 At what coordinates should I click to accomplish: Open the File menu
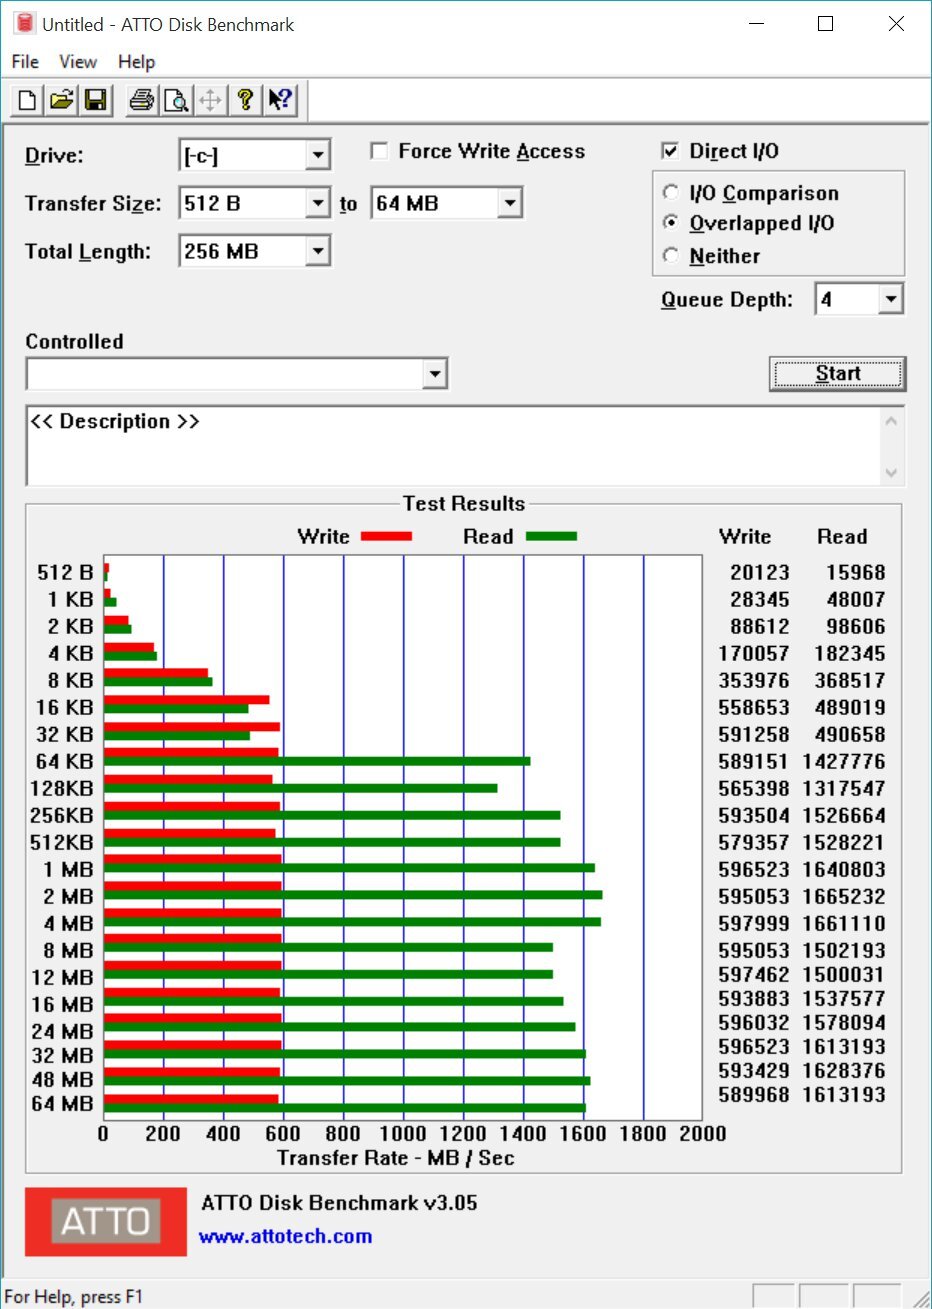(25, 62)
